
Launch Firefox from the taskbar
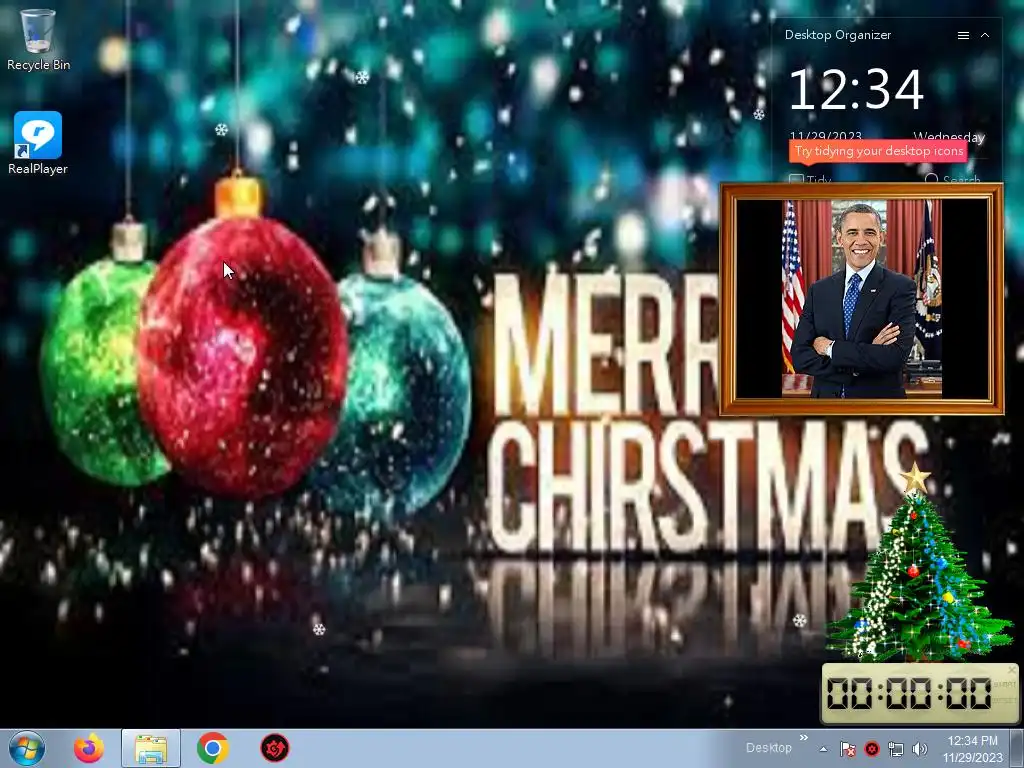89,748
